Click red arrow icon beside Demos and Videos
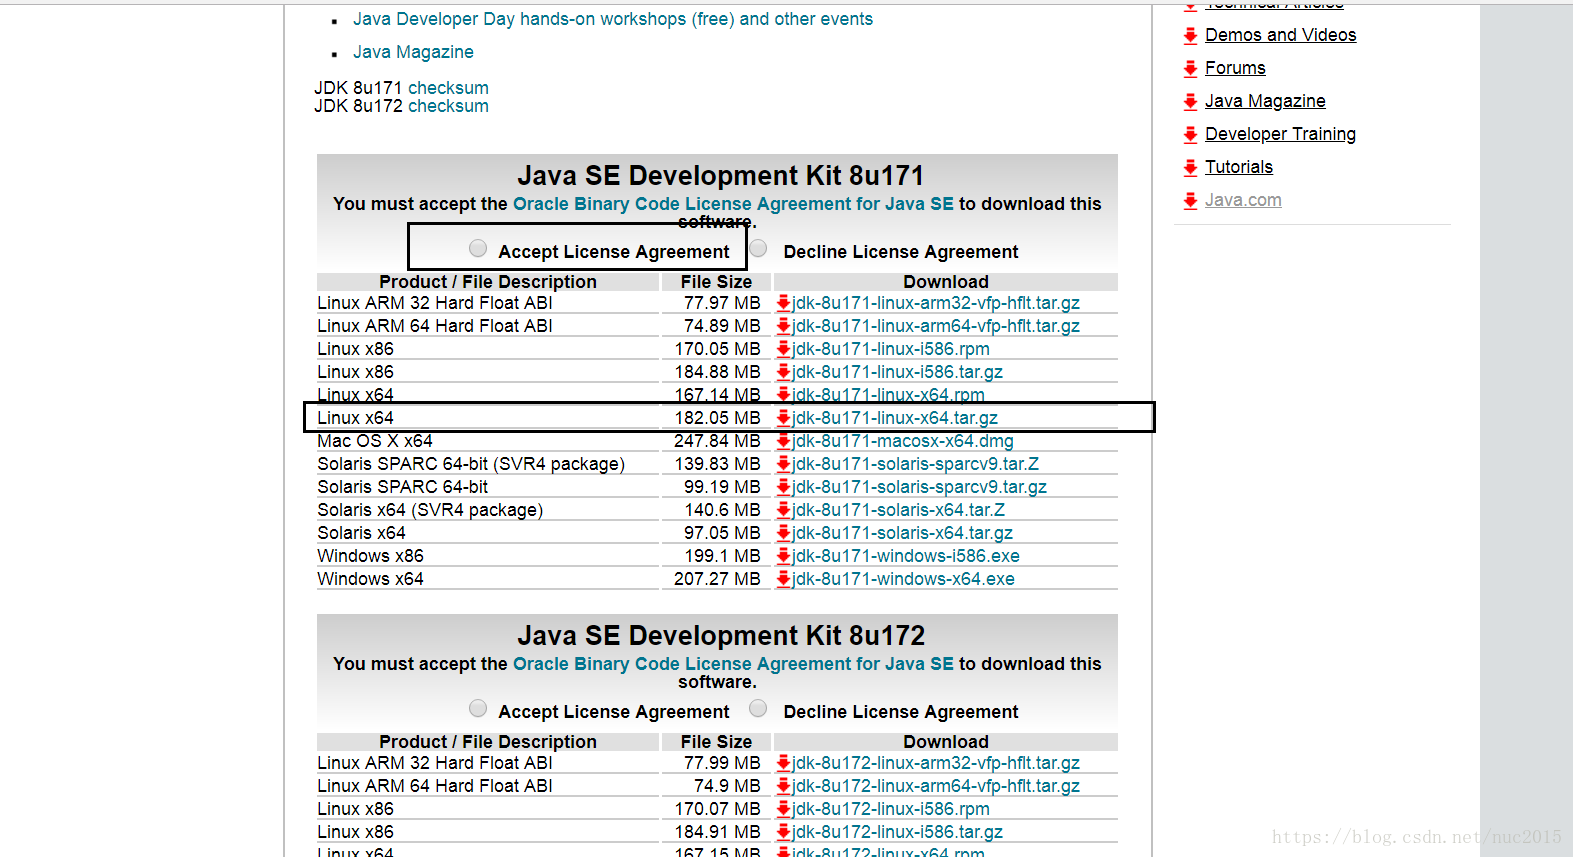The image size is (1573, 857). click(1190, 36)
